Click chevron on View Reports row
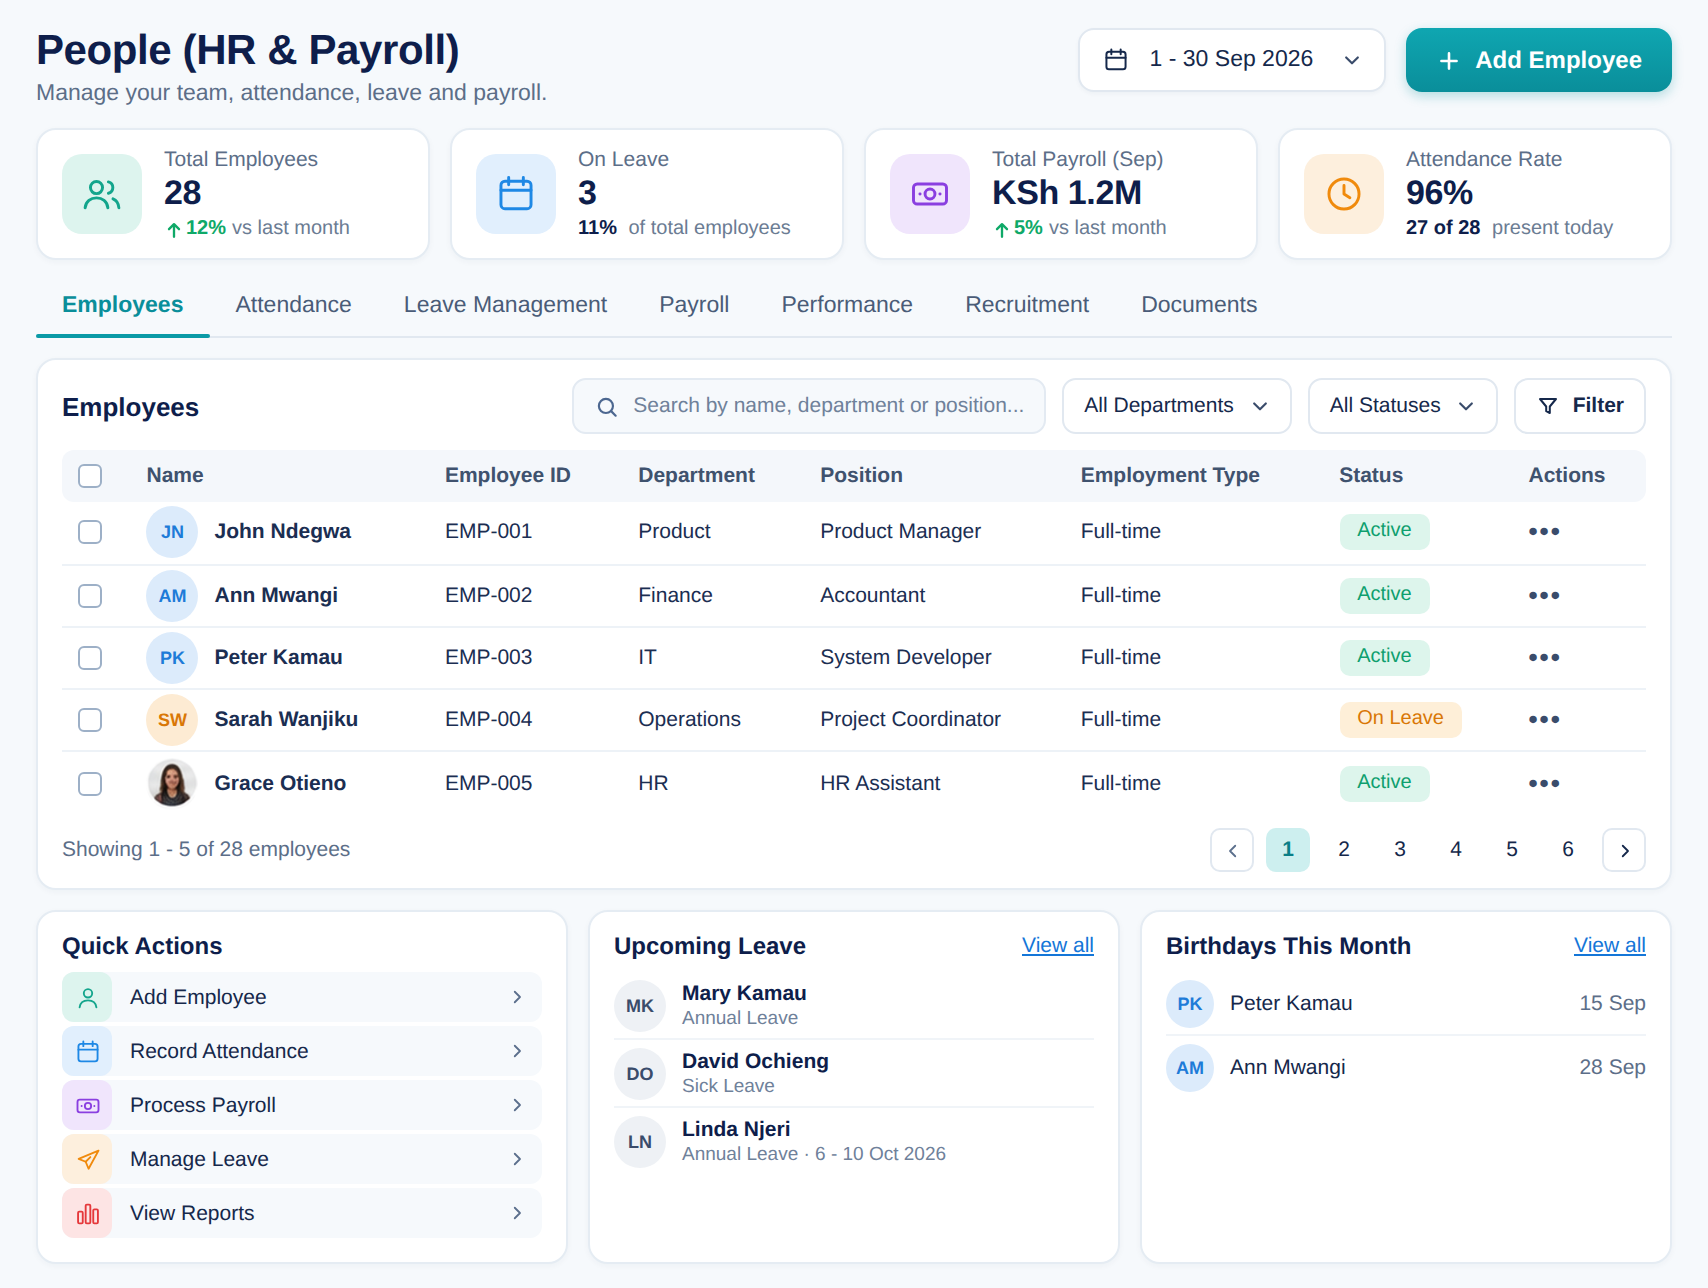 point(517,1213)
